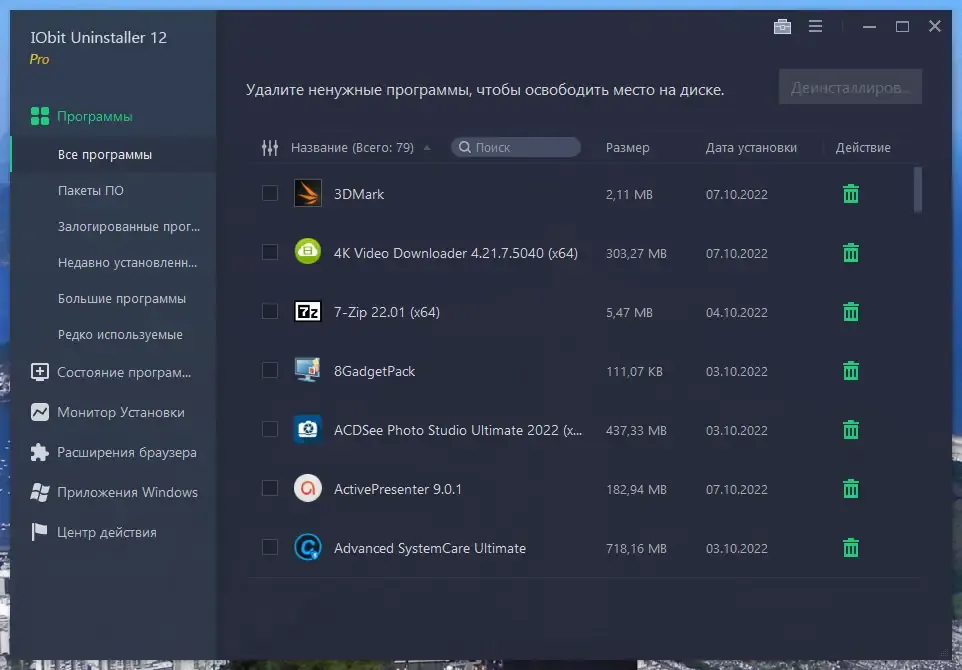Sort the list by Дата установки column
Screen dimensions: 962x670
click(x=751, y=148)
